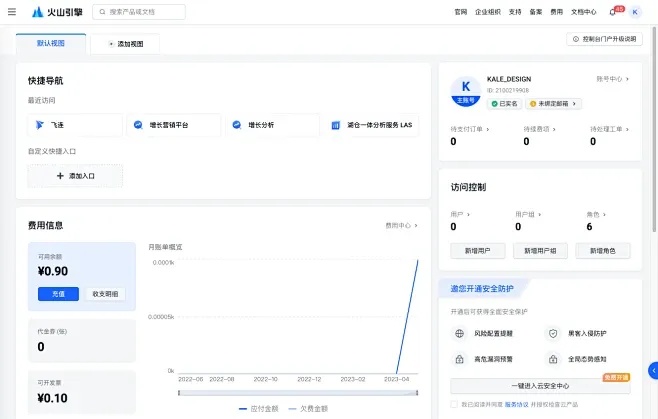Click the KALE_DESIGN account name

509,79
